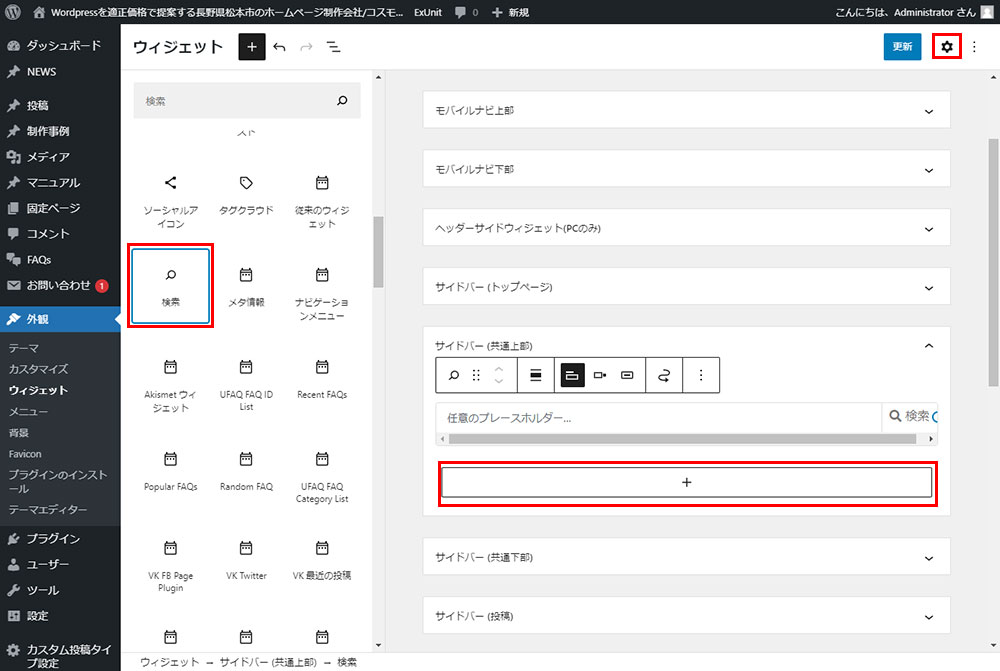The height and width of the screenshot is (671, 1000).
Task: Open カスタマイズ in the sidebar menu
Action: [38, 369]
